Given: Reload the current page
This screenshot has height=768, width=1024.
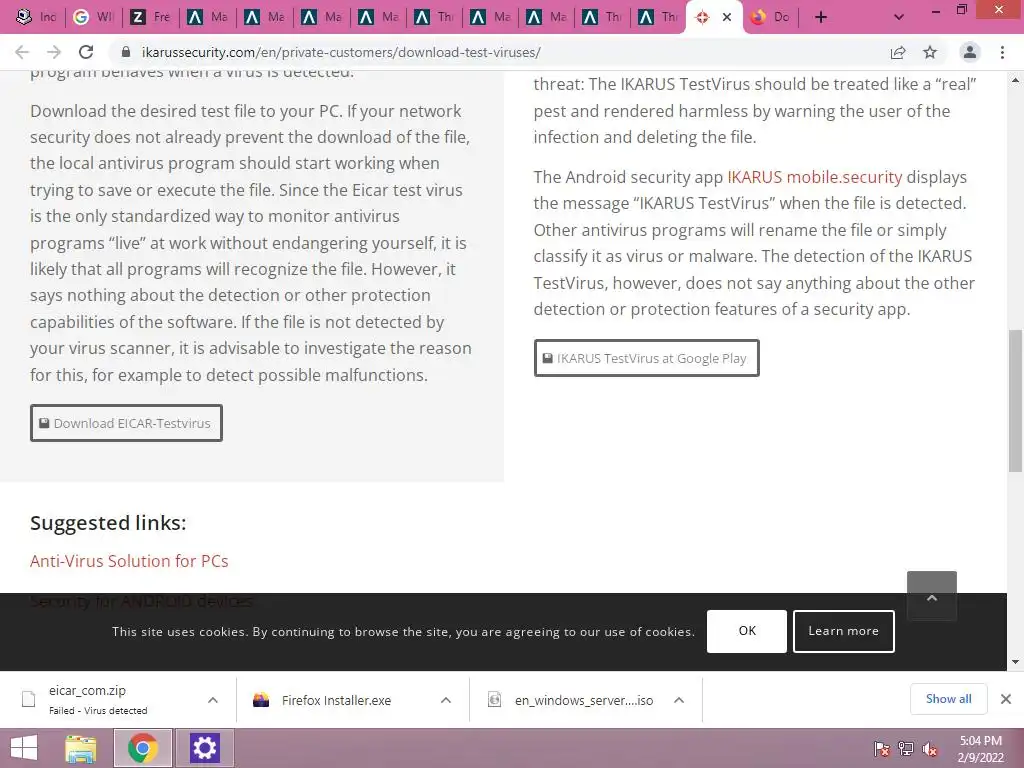Looking at the screenshot, I should (x=86, y=52).
